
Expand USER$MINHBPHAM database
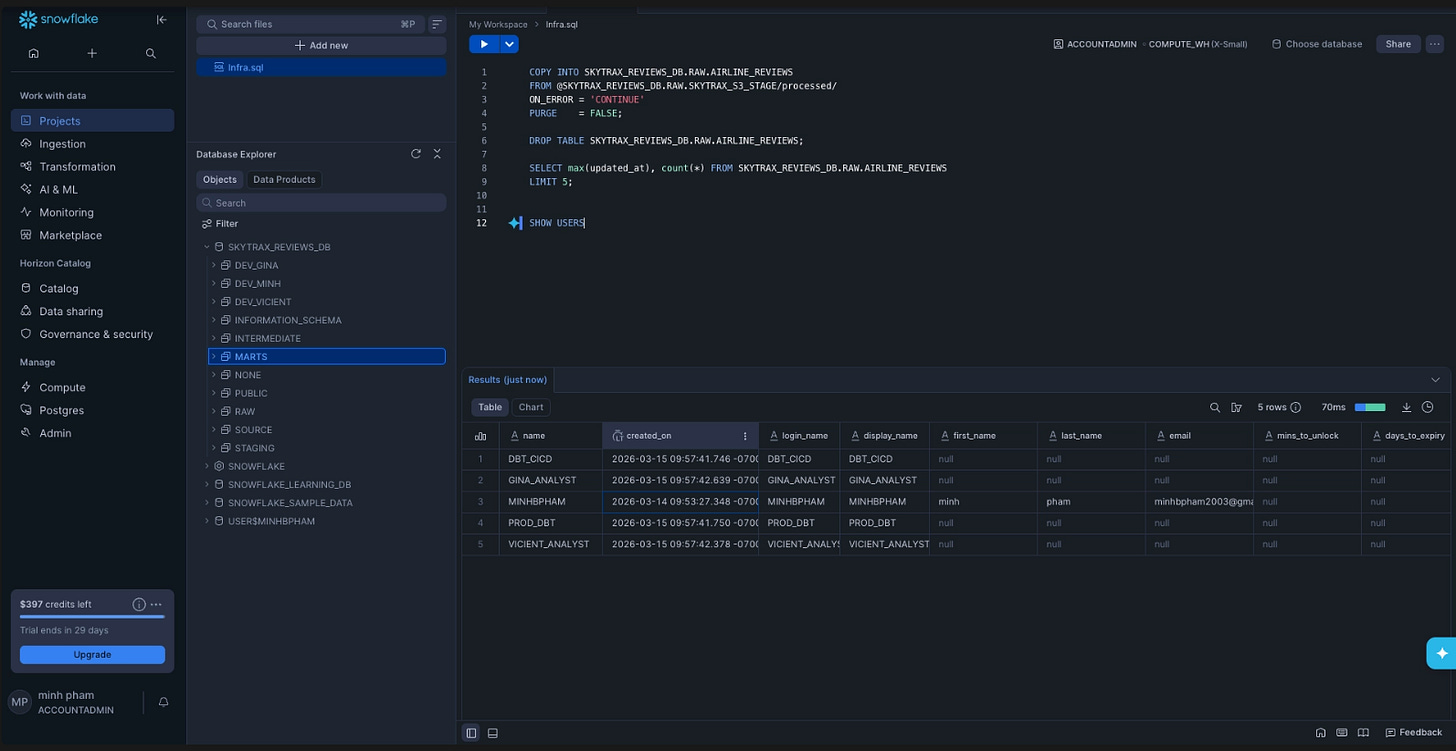click(207, 521)
